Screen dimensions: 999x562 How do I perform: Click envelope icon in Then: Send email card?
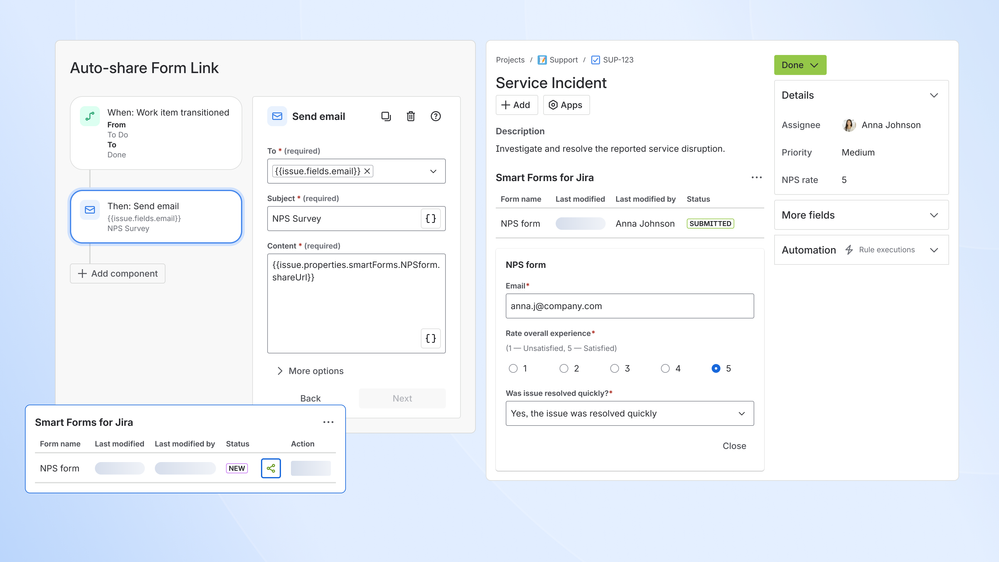click(x=90, y=210)
